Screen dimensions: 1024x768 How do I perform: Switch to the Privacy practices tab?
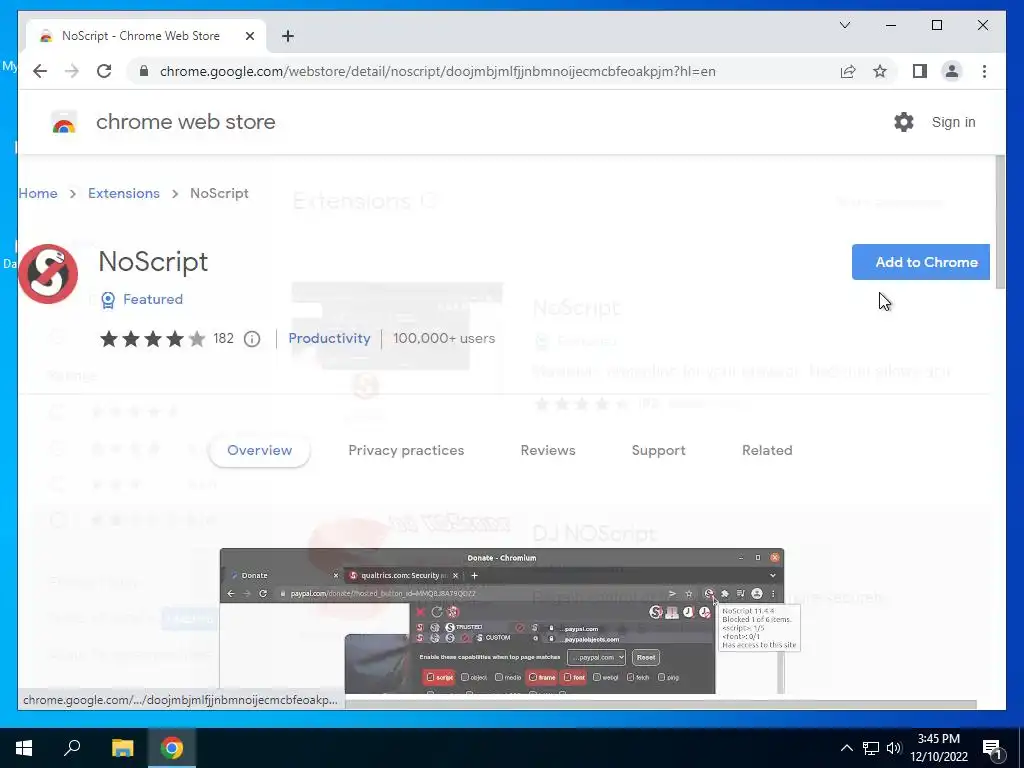pos(406,450)
